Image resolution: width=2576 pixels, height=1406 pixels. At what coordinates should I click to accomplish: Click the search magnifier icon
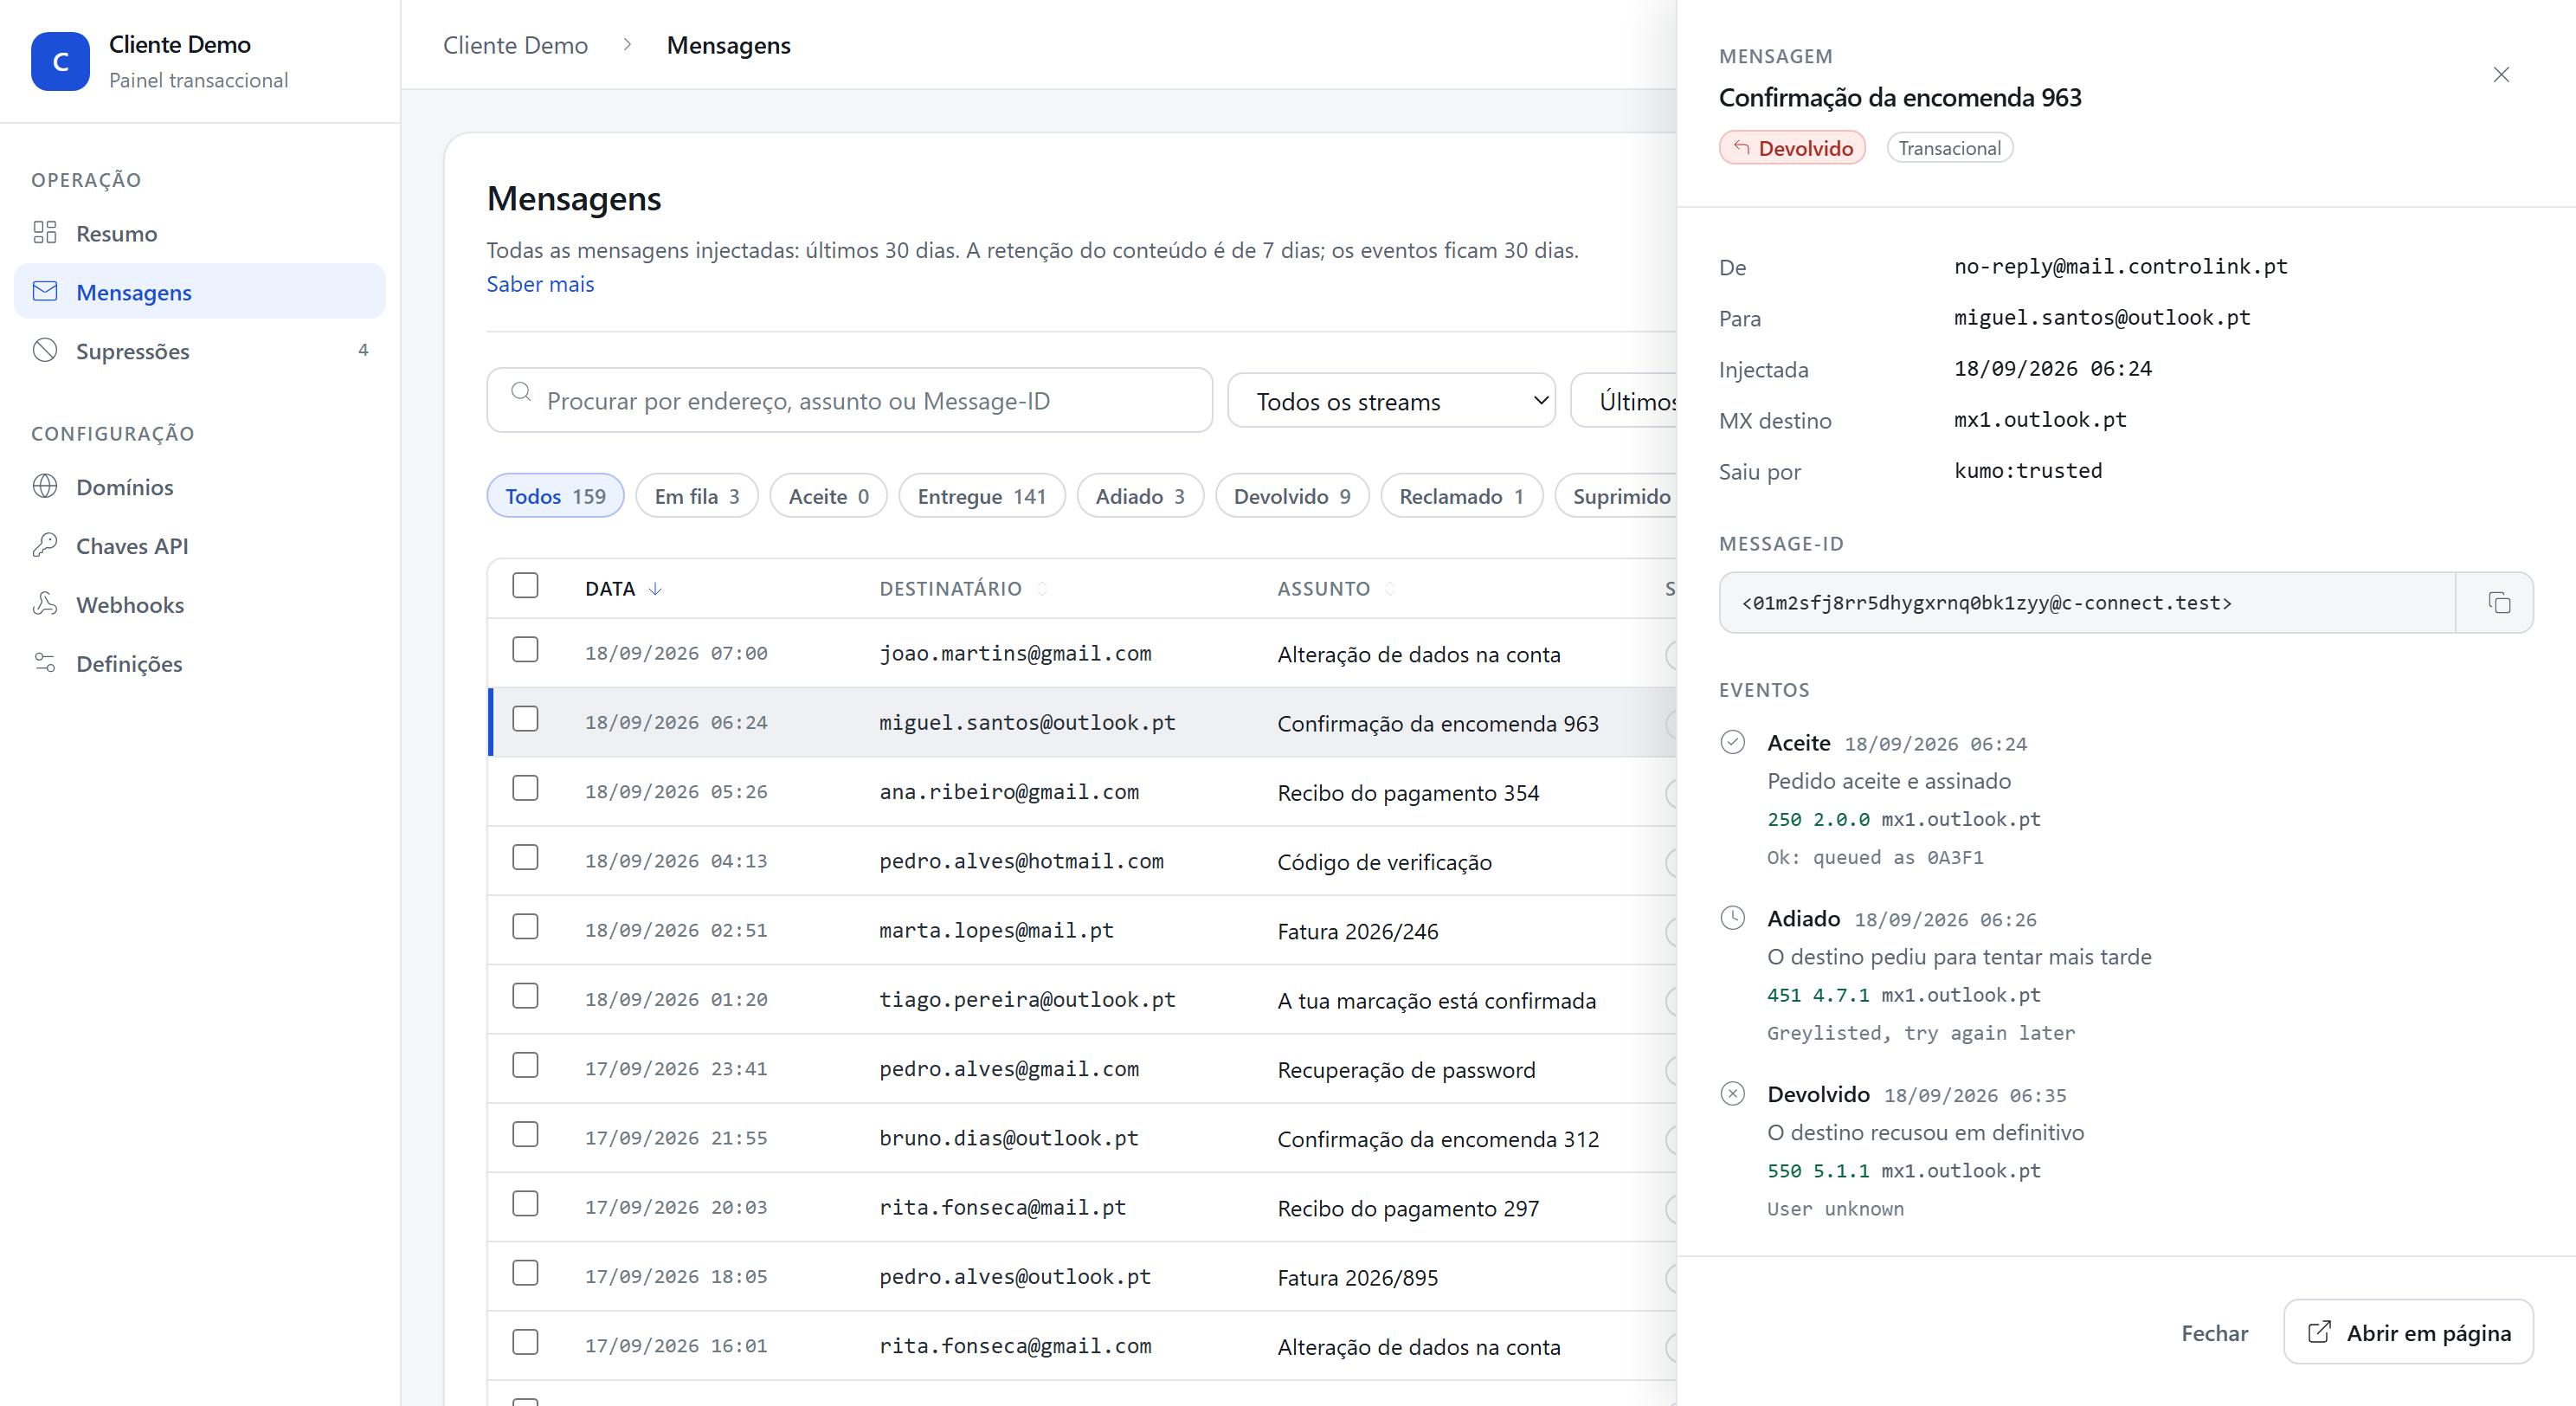pos(521,393)
